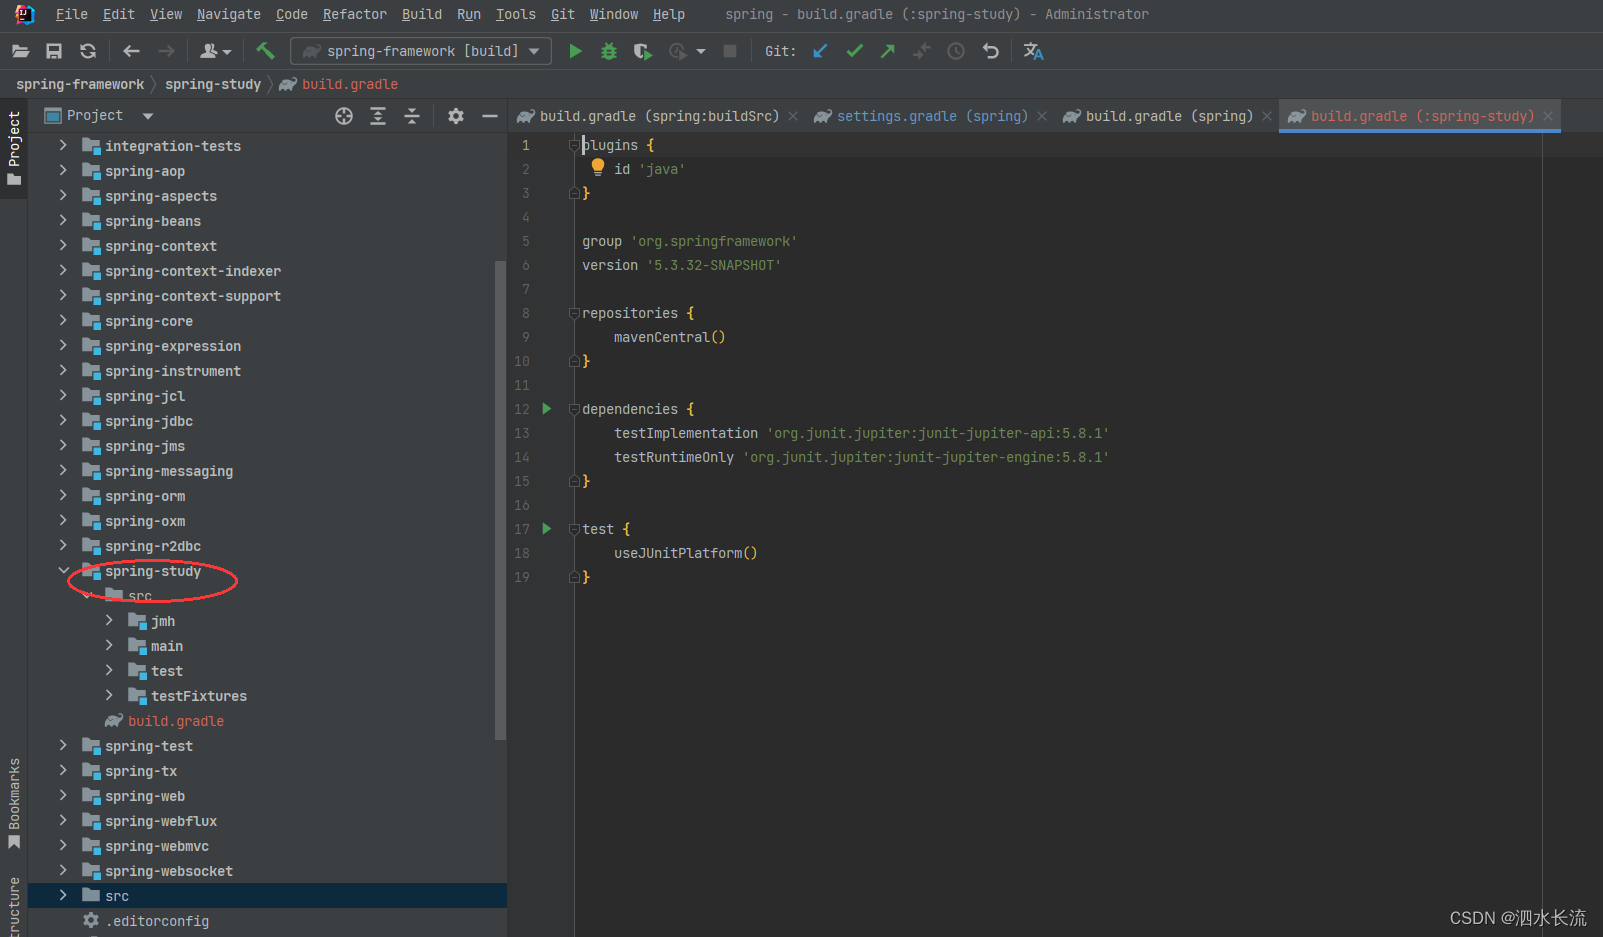1603x937 pixels.
Task: Select the spring-beans module row
Action: (x=267, y=221)
